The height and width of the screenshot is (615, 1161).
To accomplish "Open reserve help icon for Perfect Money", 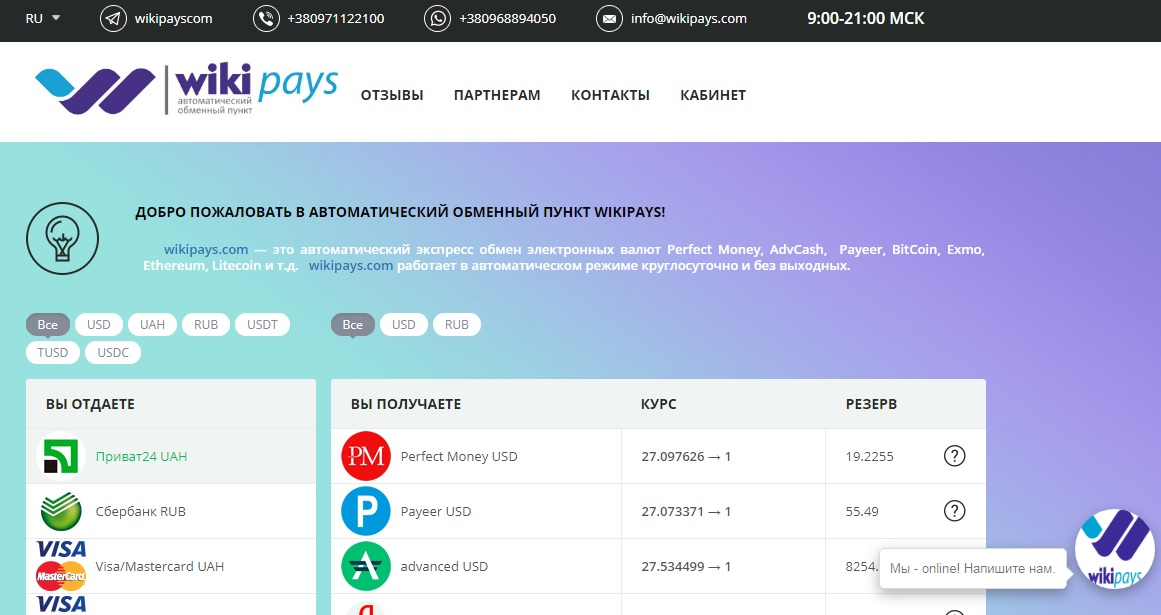I will click(x=954, y=456).
